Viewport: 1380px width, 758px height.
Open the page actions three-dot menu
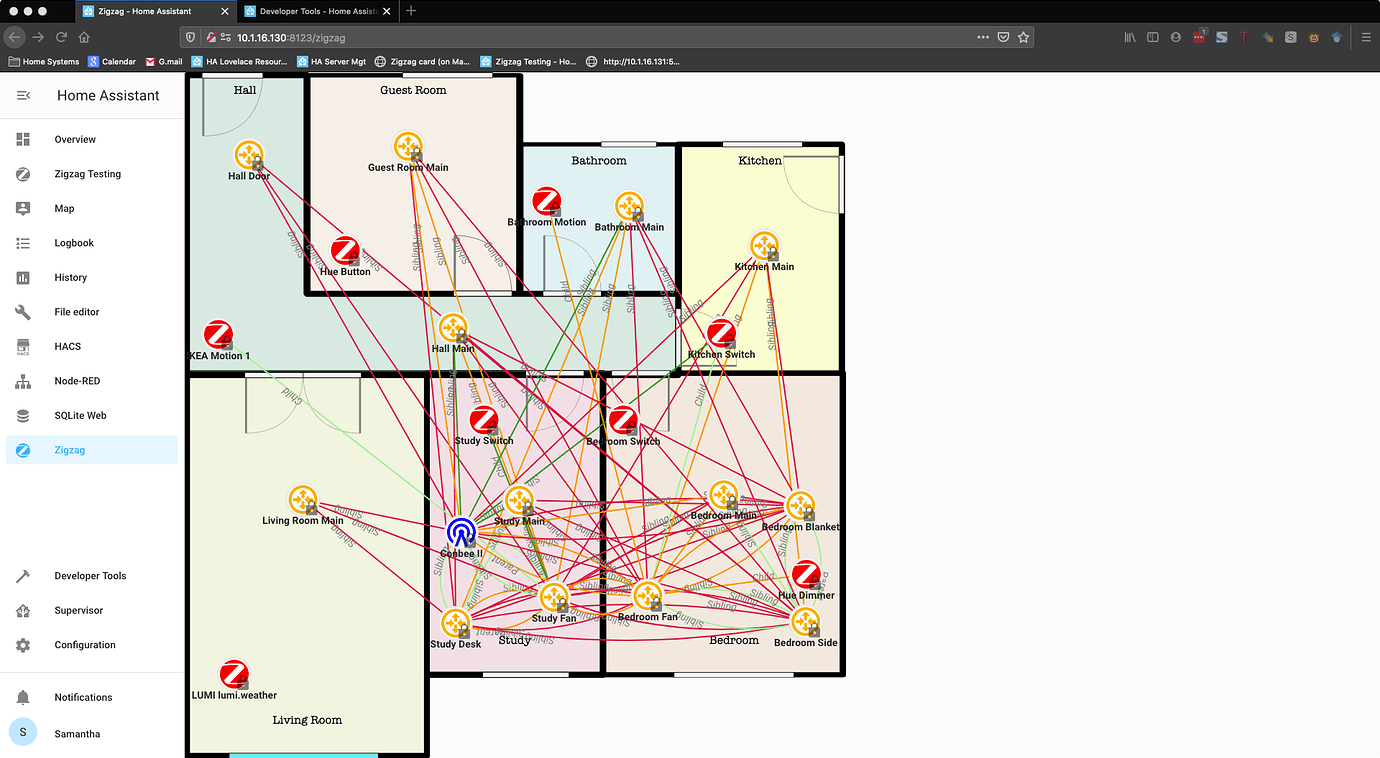point(981,35)
